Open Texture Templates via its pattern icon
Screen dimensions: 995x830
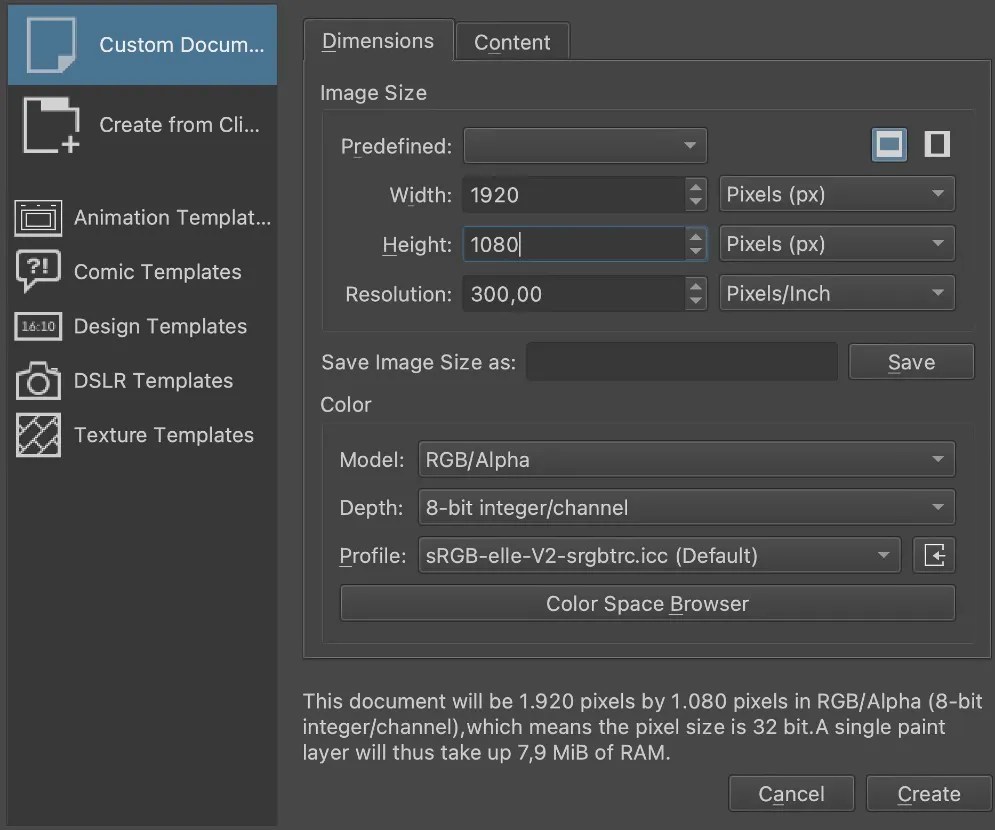pos(37,435)
